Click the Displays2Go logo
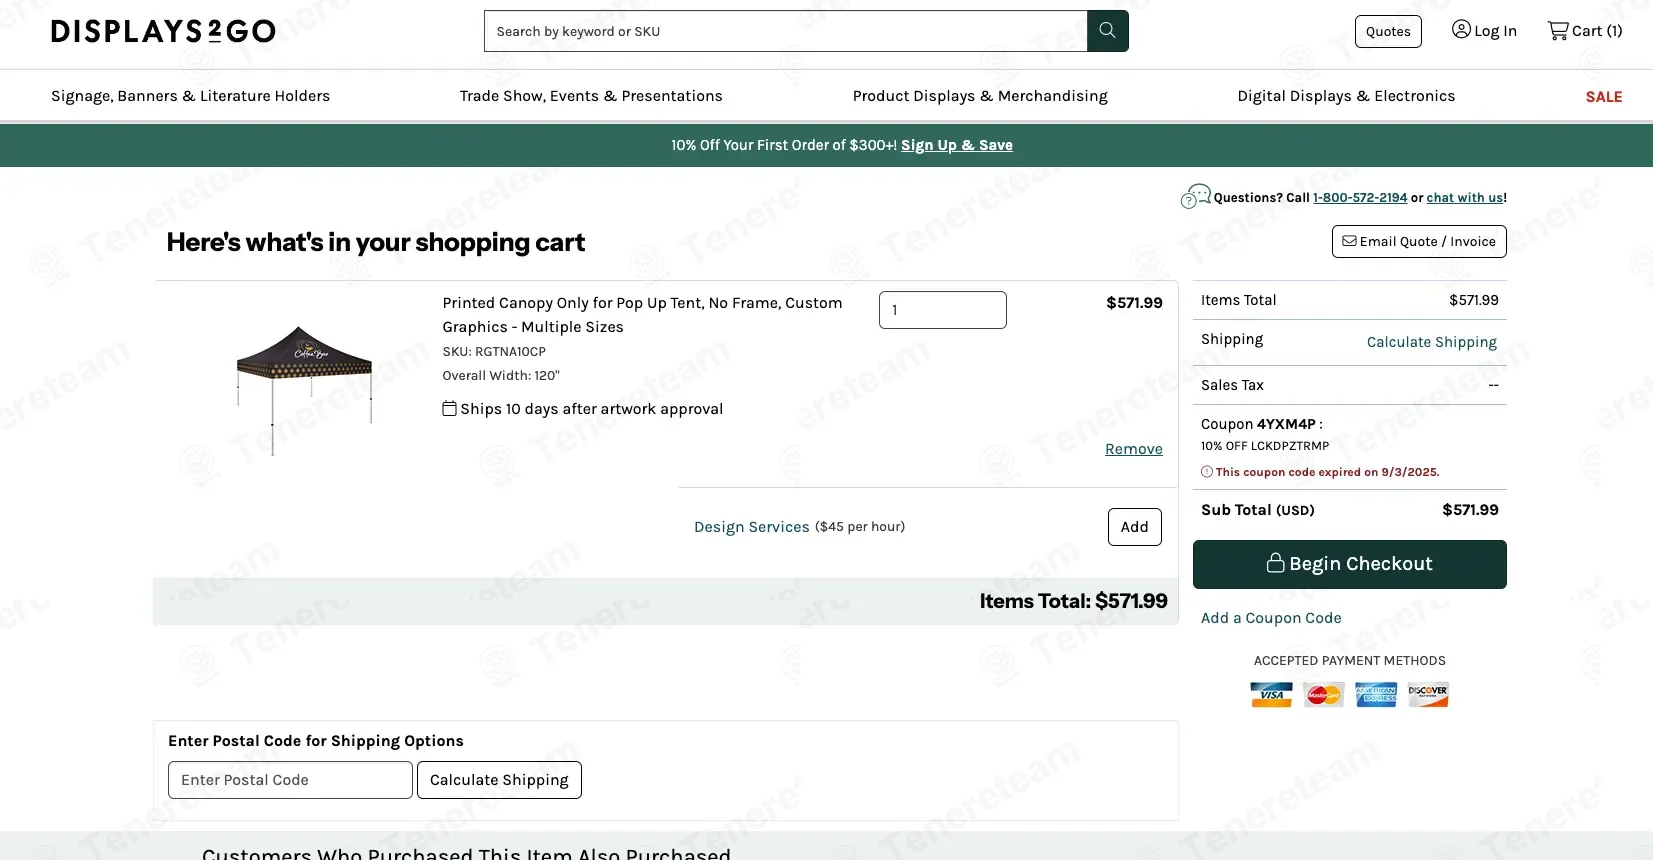 [x=163, y=31]
